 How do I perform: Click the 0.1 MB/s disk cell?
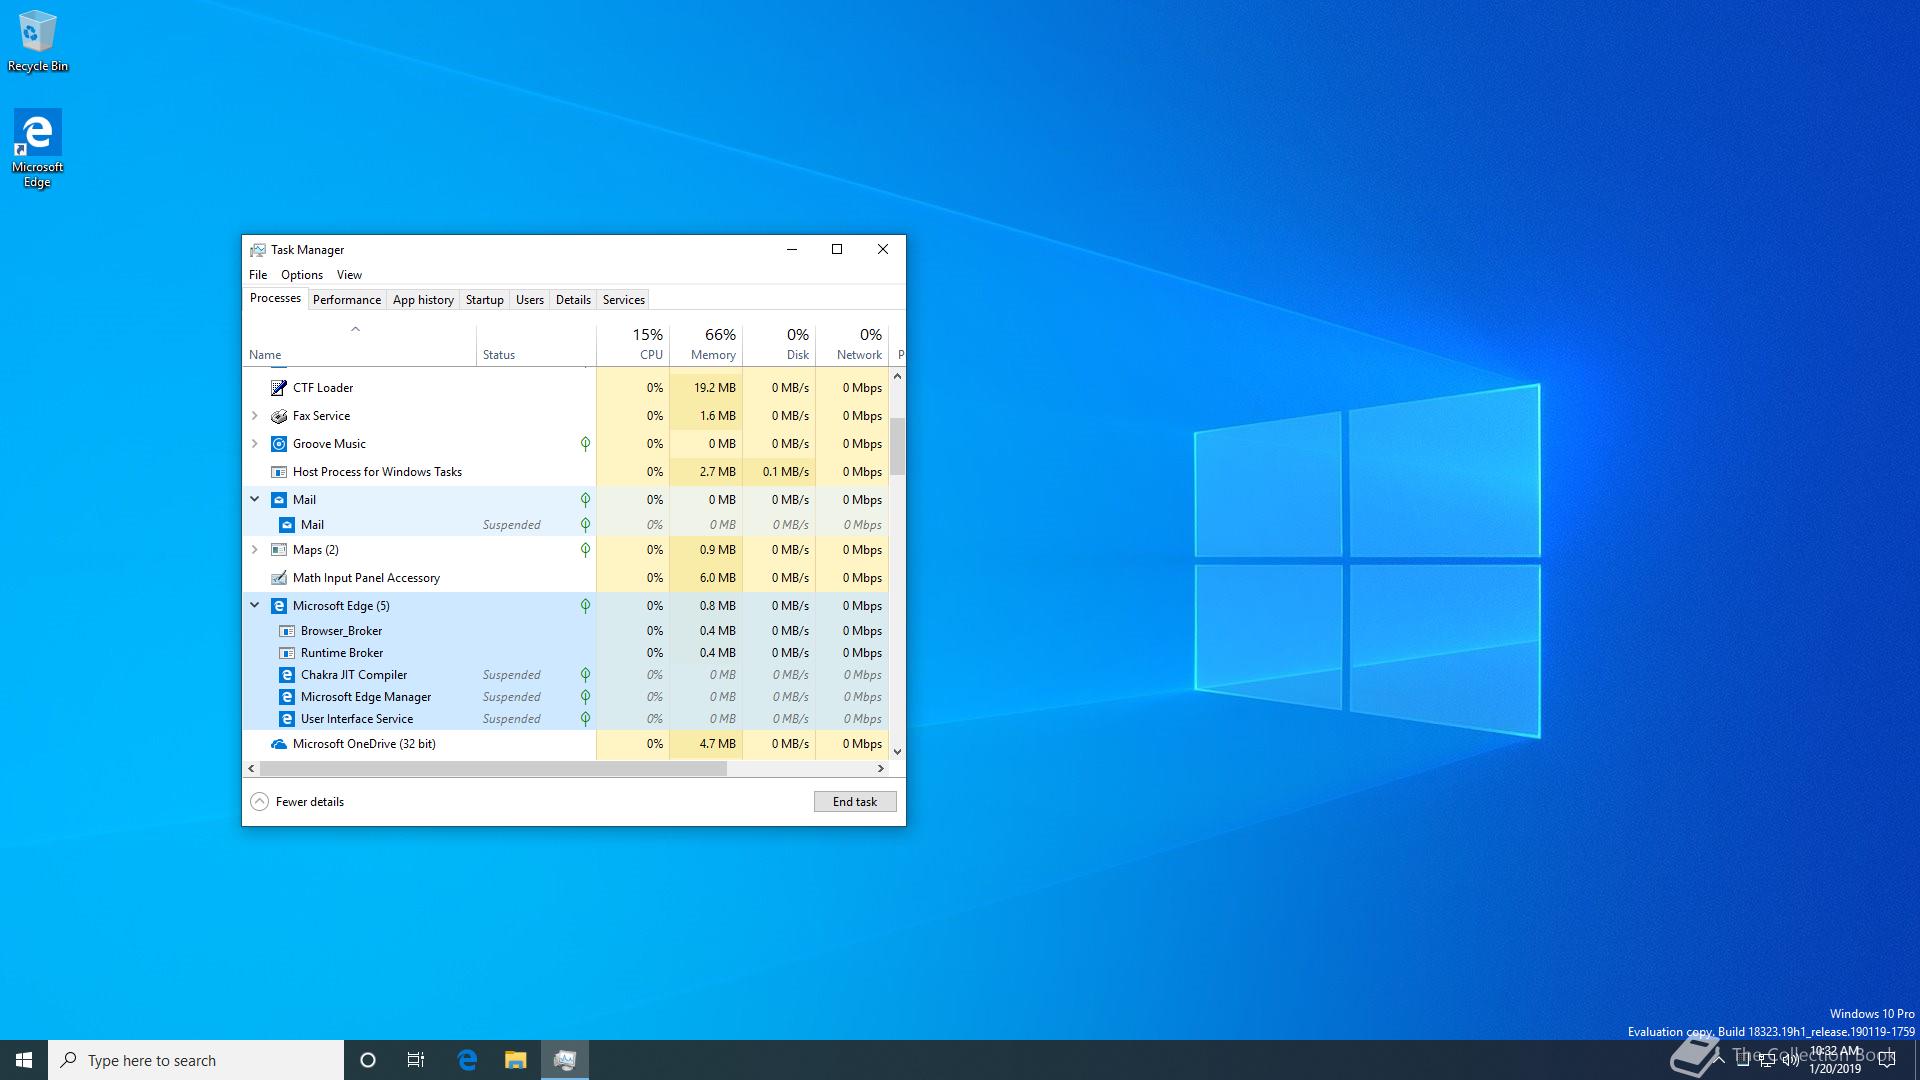(779, 472)
